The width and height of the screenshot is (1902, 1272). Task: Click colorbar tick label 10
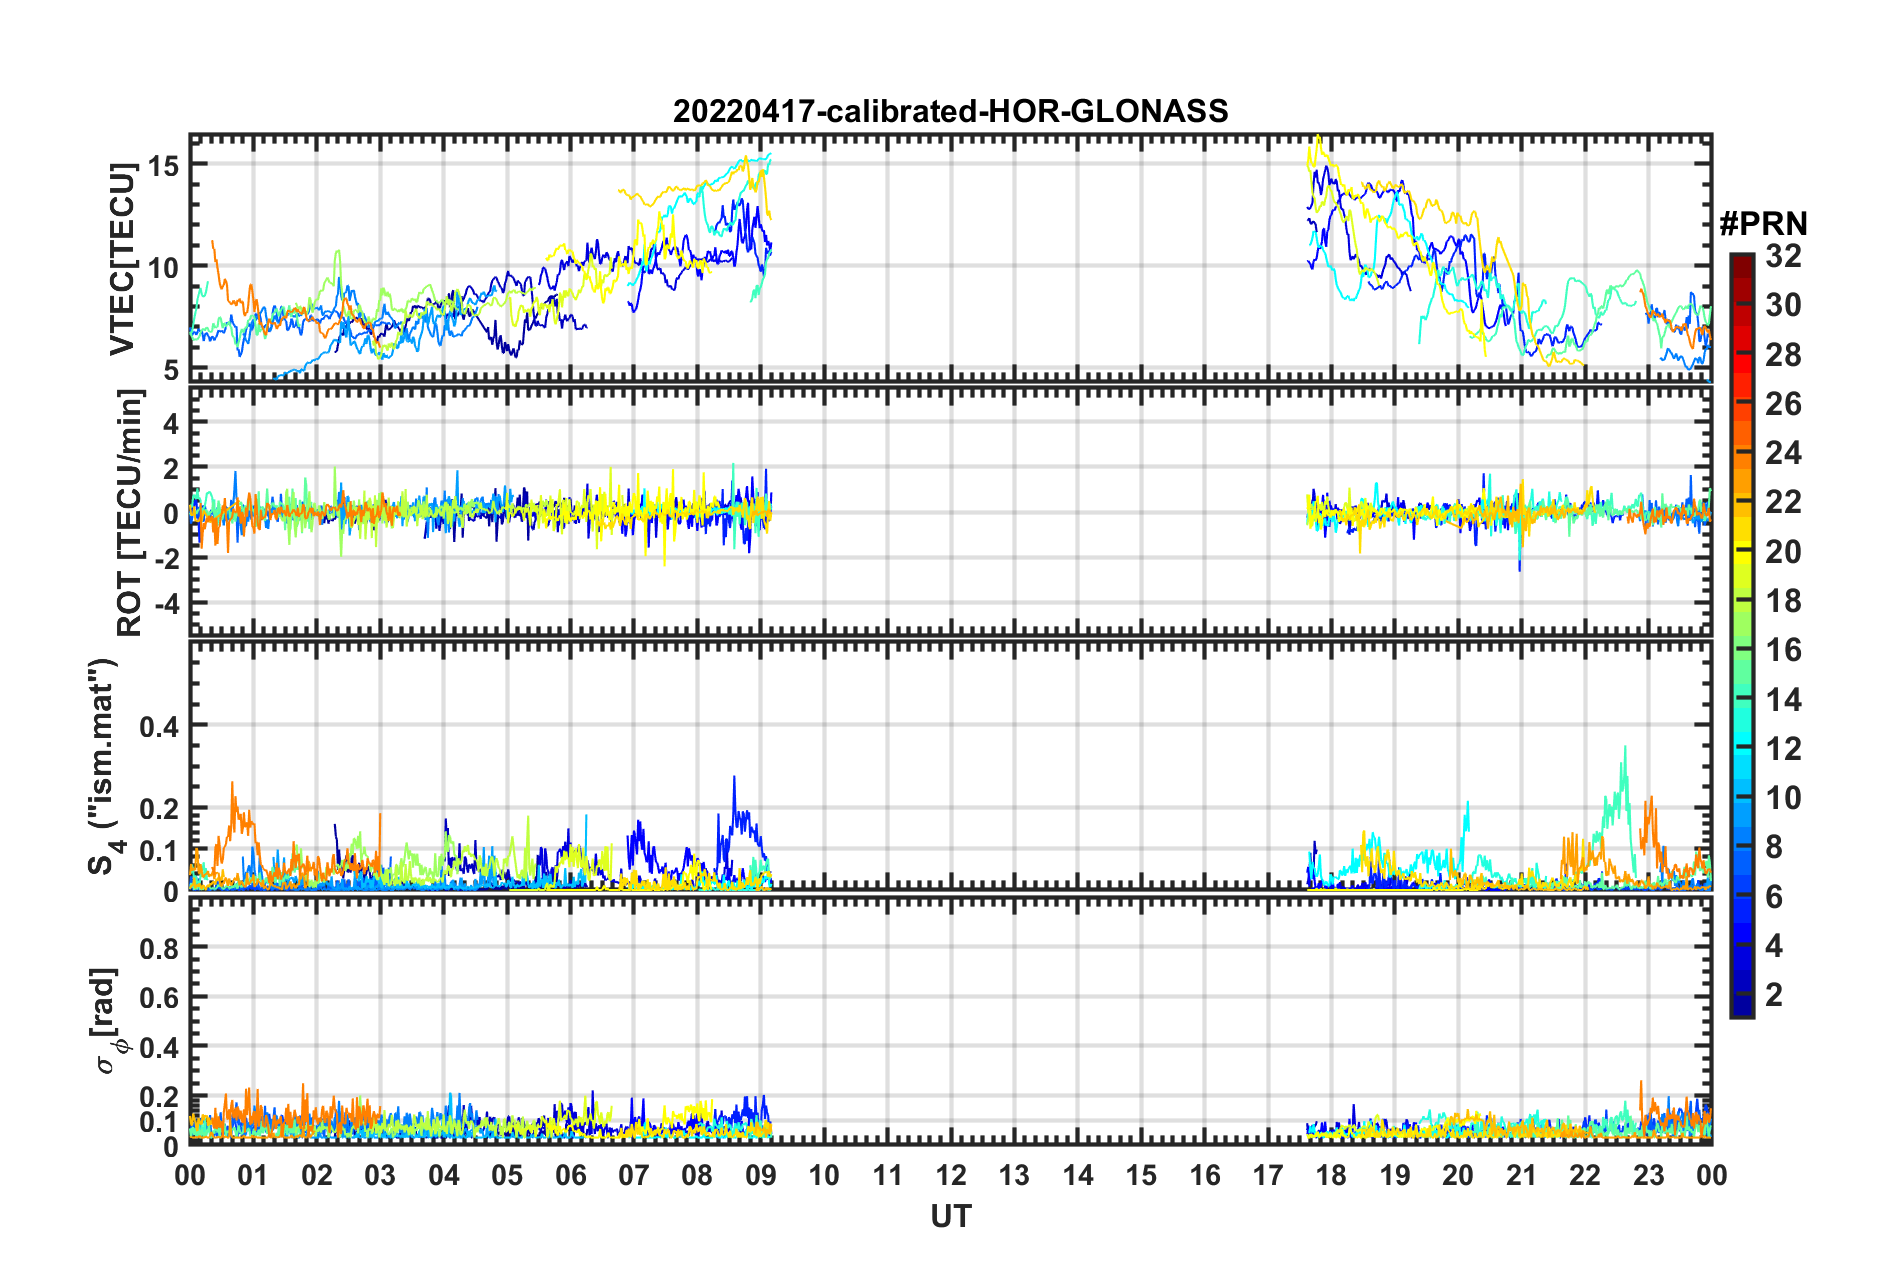pyautogui.click(x=1783, y=797)
